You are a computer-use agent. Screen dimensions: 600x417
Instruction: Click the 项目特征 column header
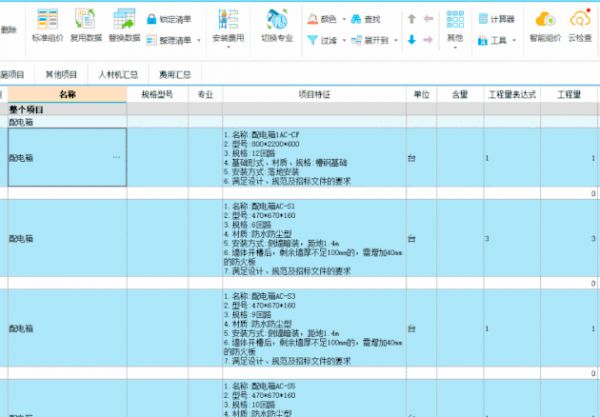[314, 94]
